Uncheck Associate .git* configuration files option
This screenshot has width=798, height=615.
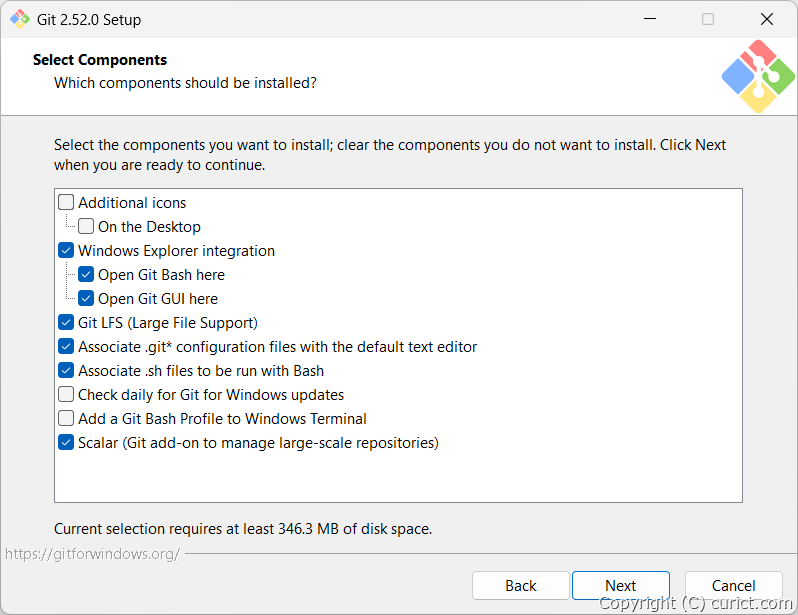pos(66,347)
